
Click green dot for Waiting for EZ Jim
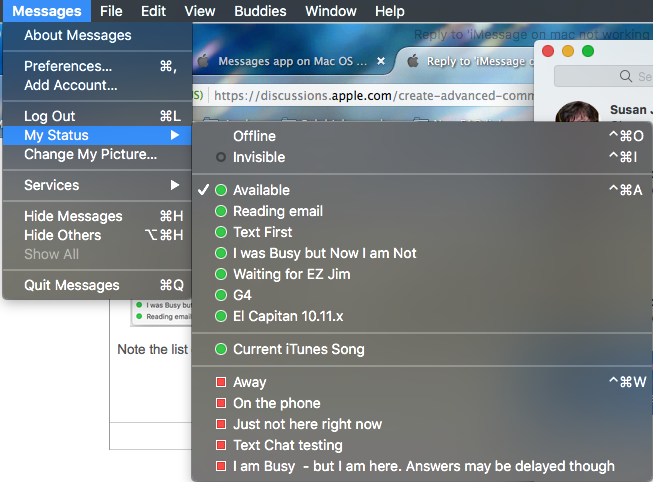[x=221, y=274]
